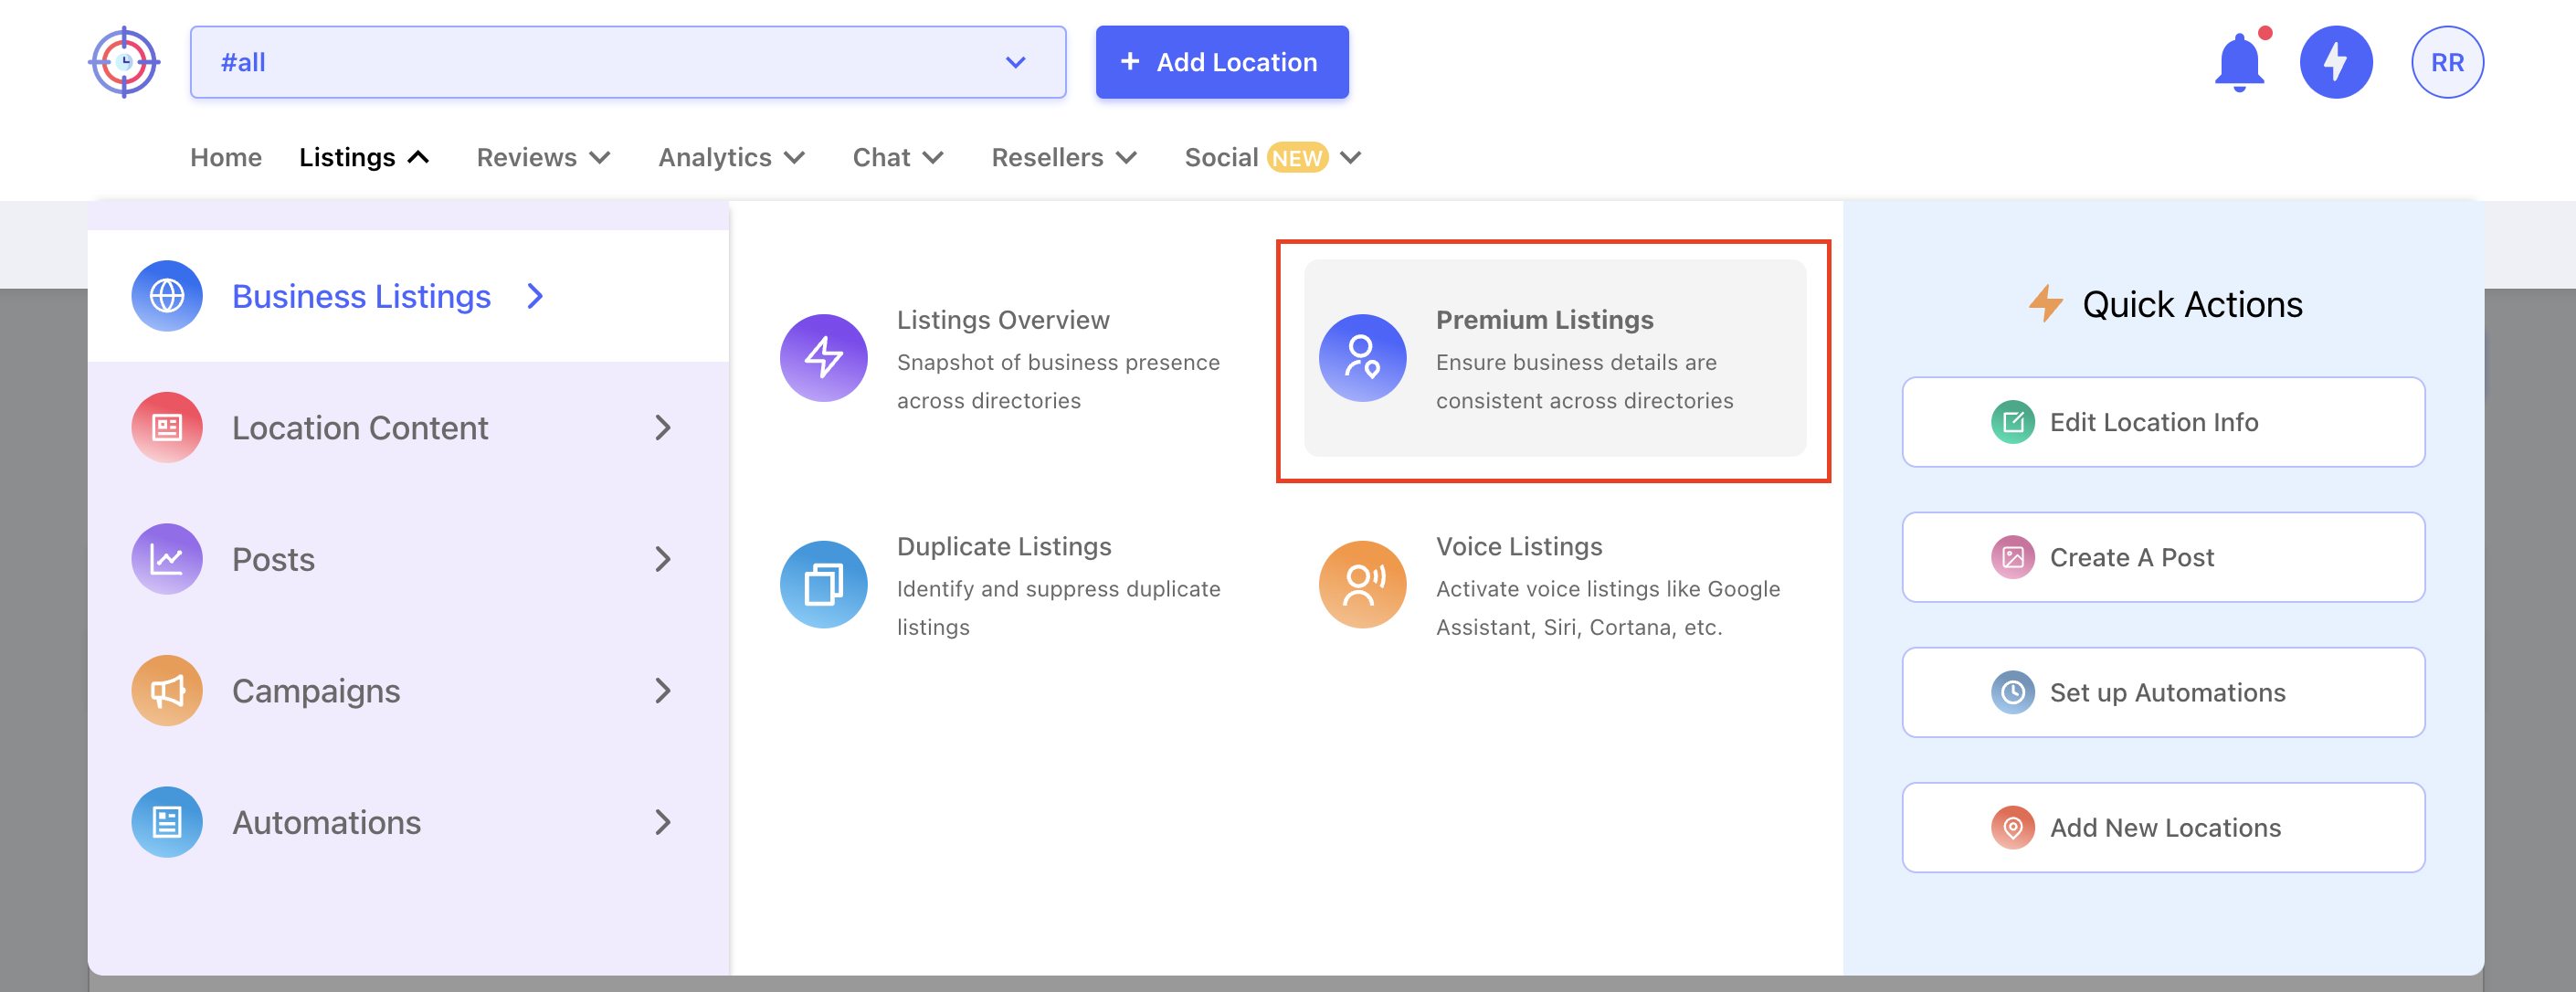Click 'Identify and suppress duplicate listings' text

tap(1058, 608)
